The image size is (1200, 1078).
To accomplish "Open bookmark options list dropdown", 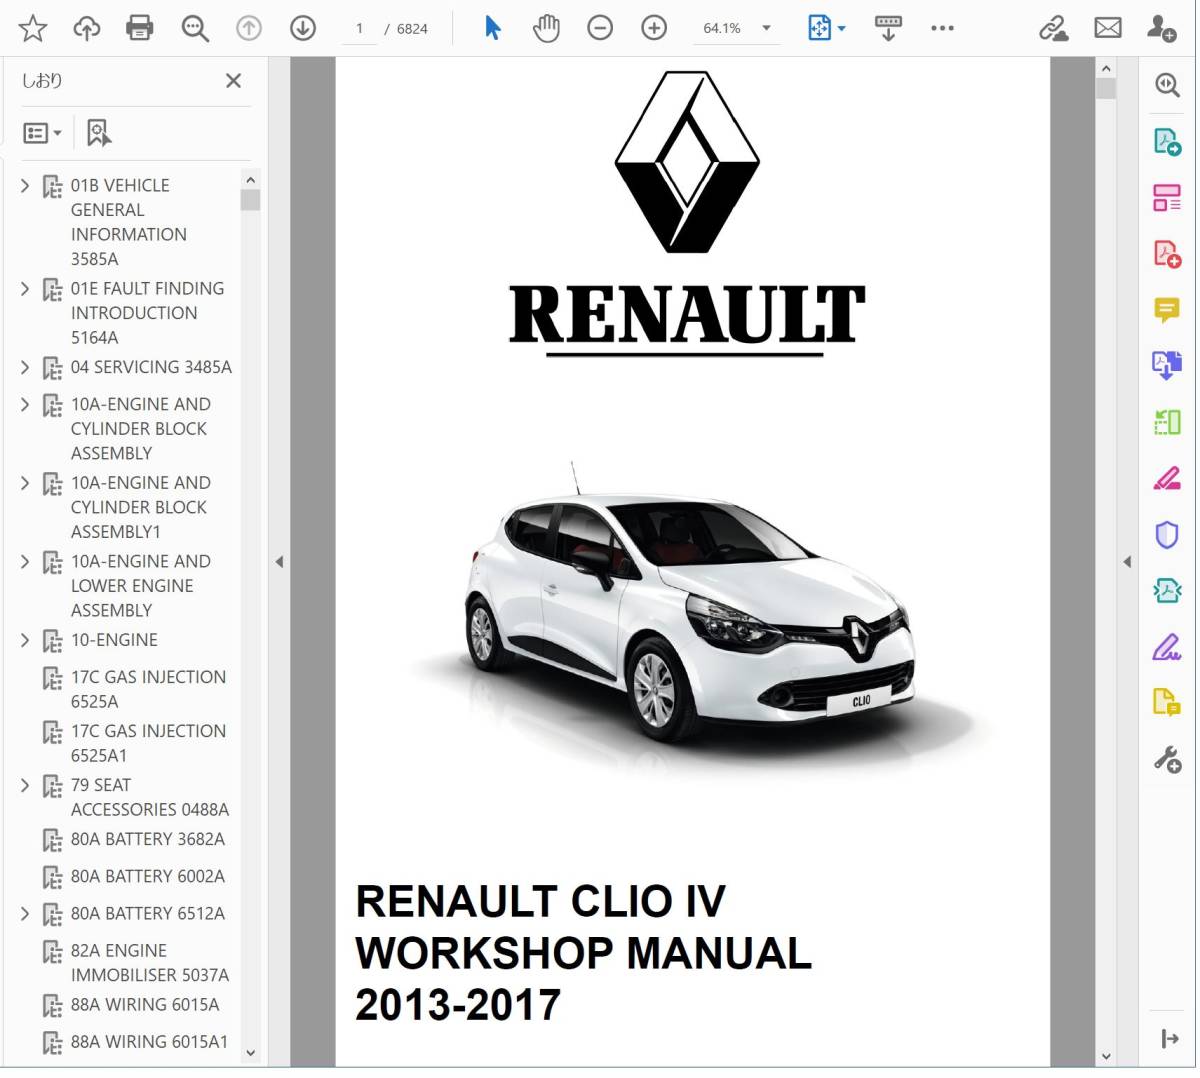I will (42, 133).
